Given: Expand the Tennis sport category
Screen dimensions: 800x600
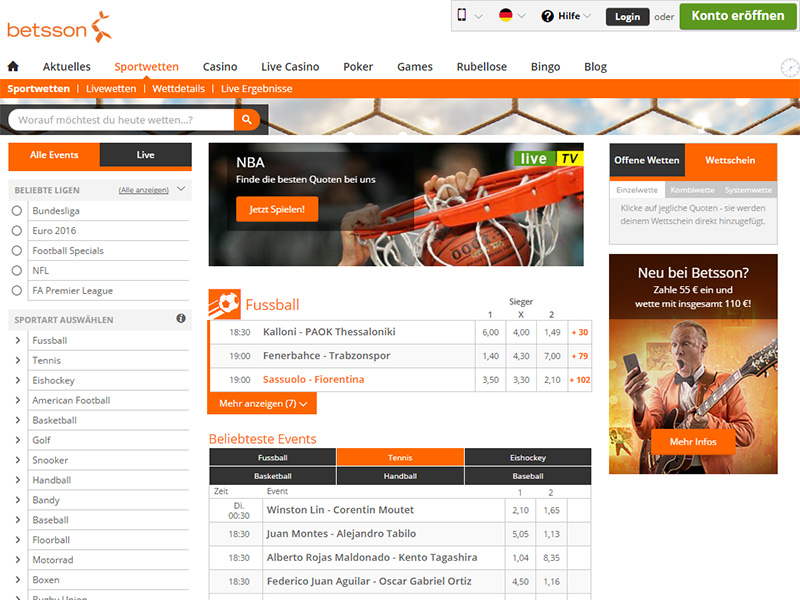Looking at the screenshot, I should [18, 360].
